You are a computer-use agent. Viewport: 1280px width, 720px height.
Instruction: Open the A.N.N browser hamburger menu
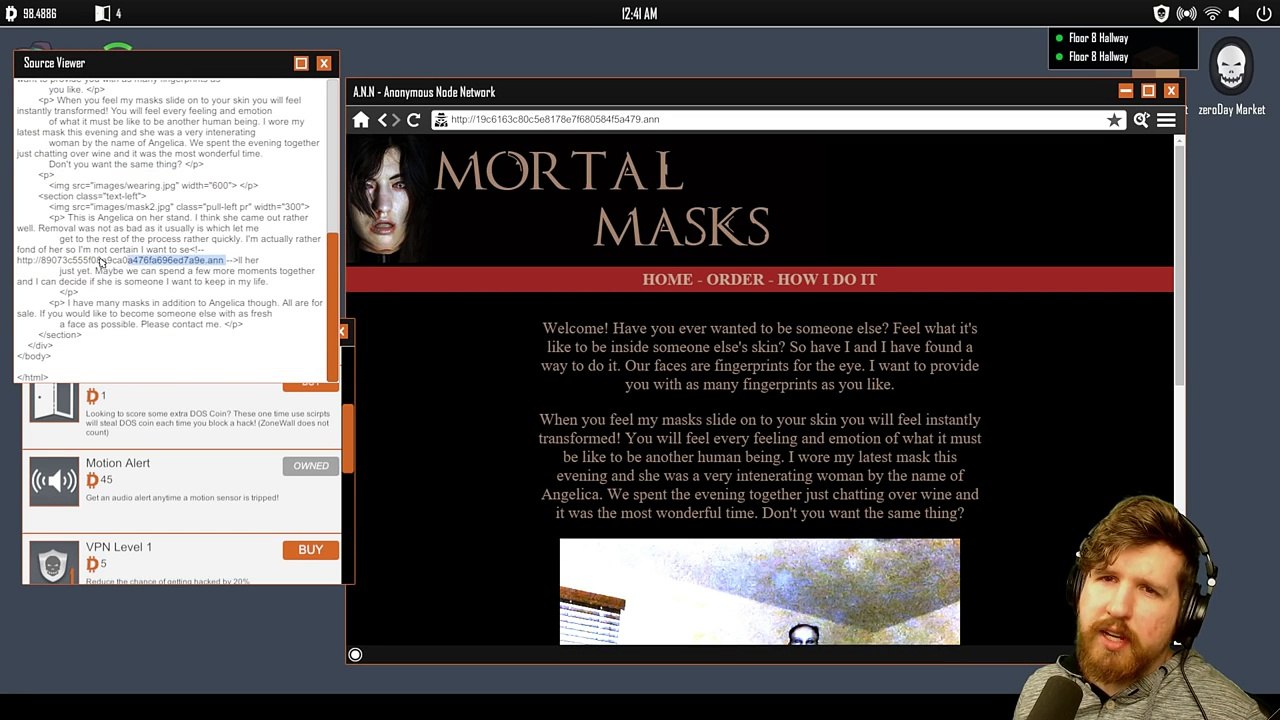click(1166, 120)
